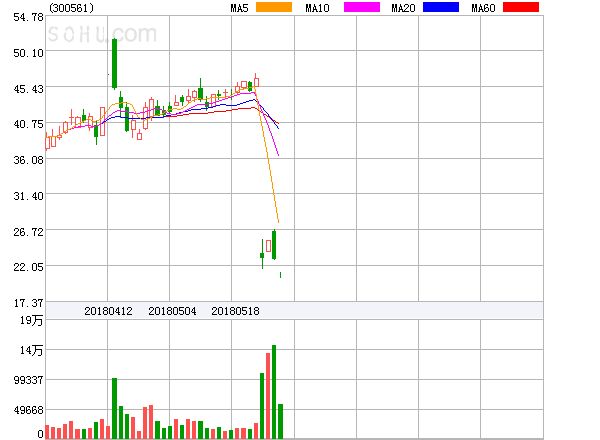This screenshot has width=600, height=440.
Task: Click the green volume bar reaching 99337
Action: [x=114, y=408]
